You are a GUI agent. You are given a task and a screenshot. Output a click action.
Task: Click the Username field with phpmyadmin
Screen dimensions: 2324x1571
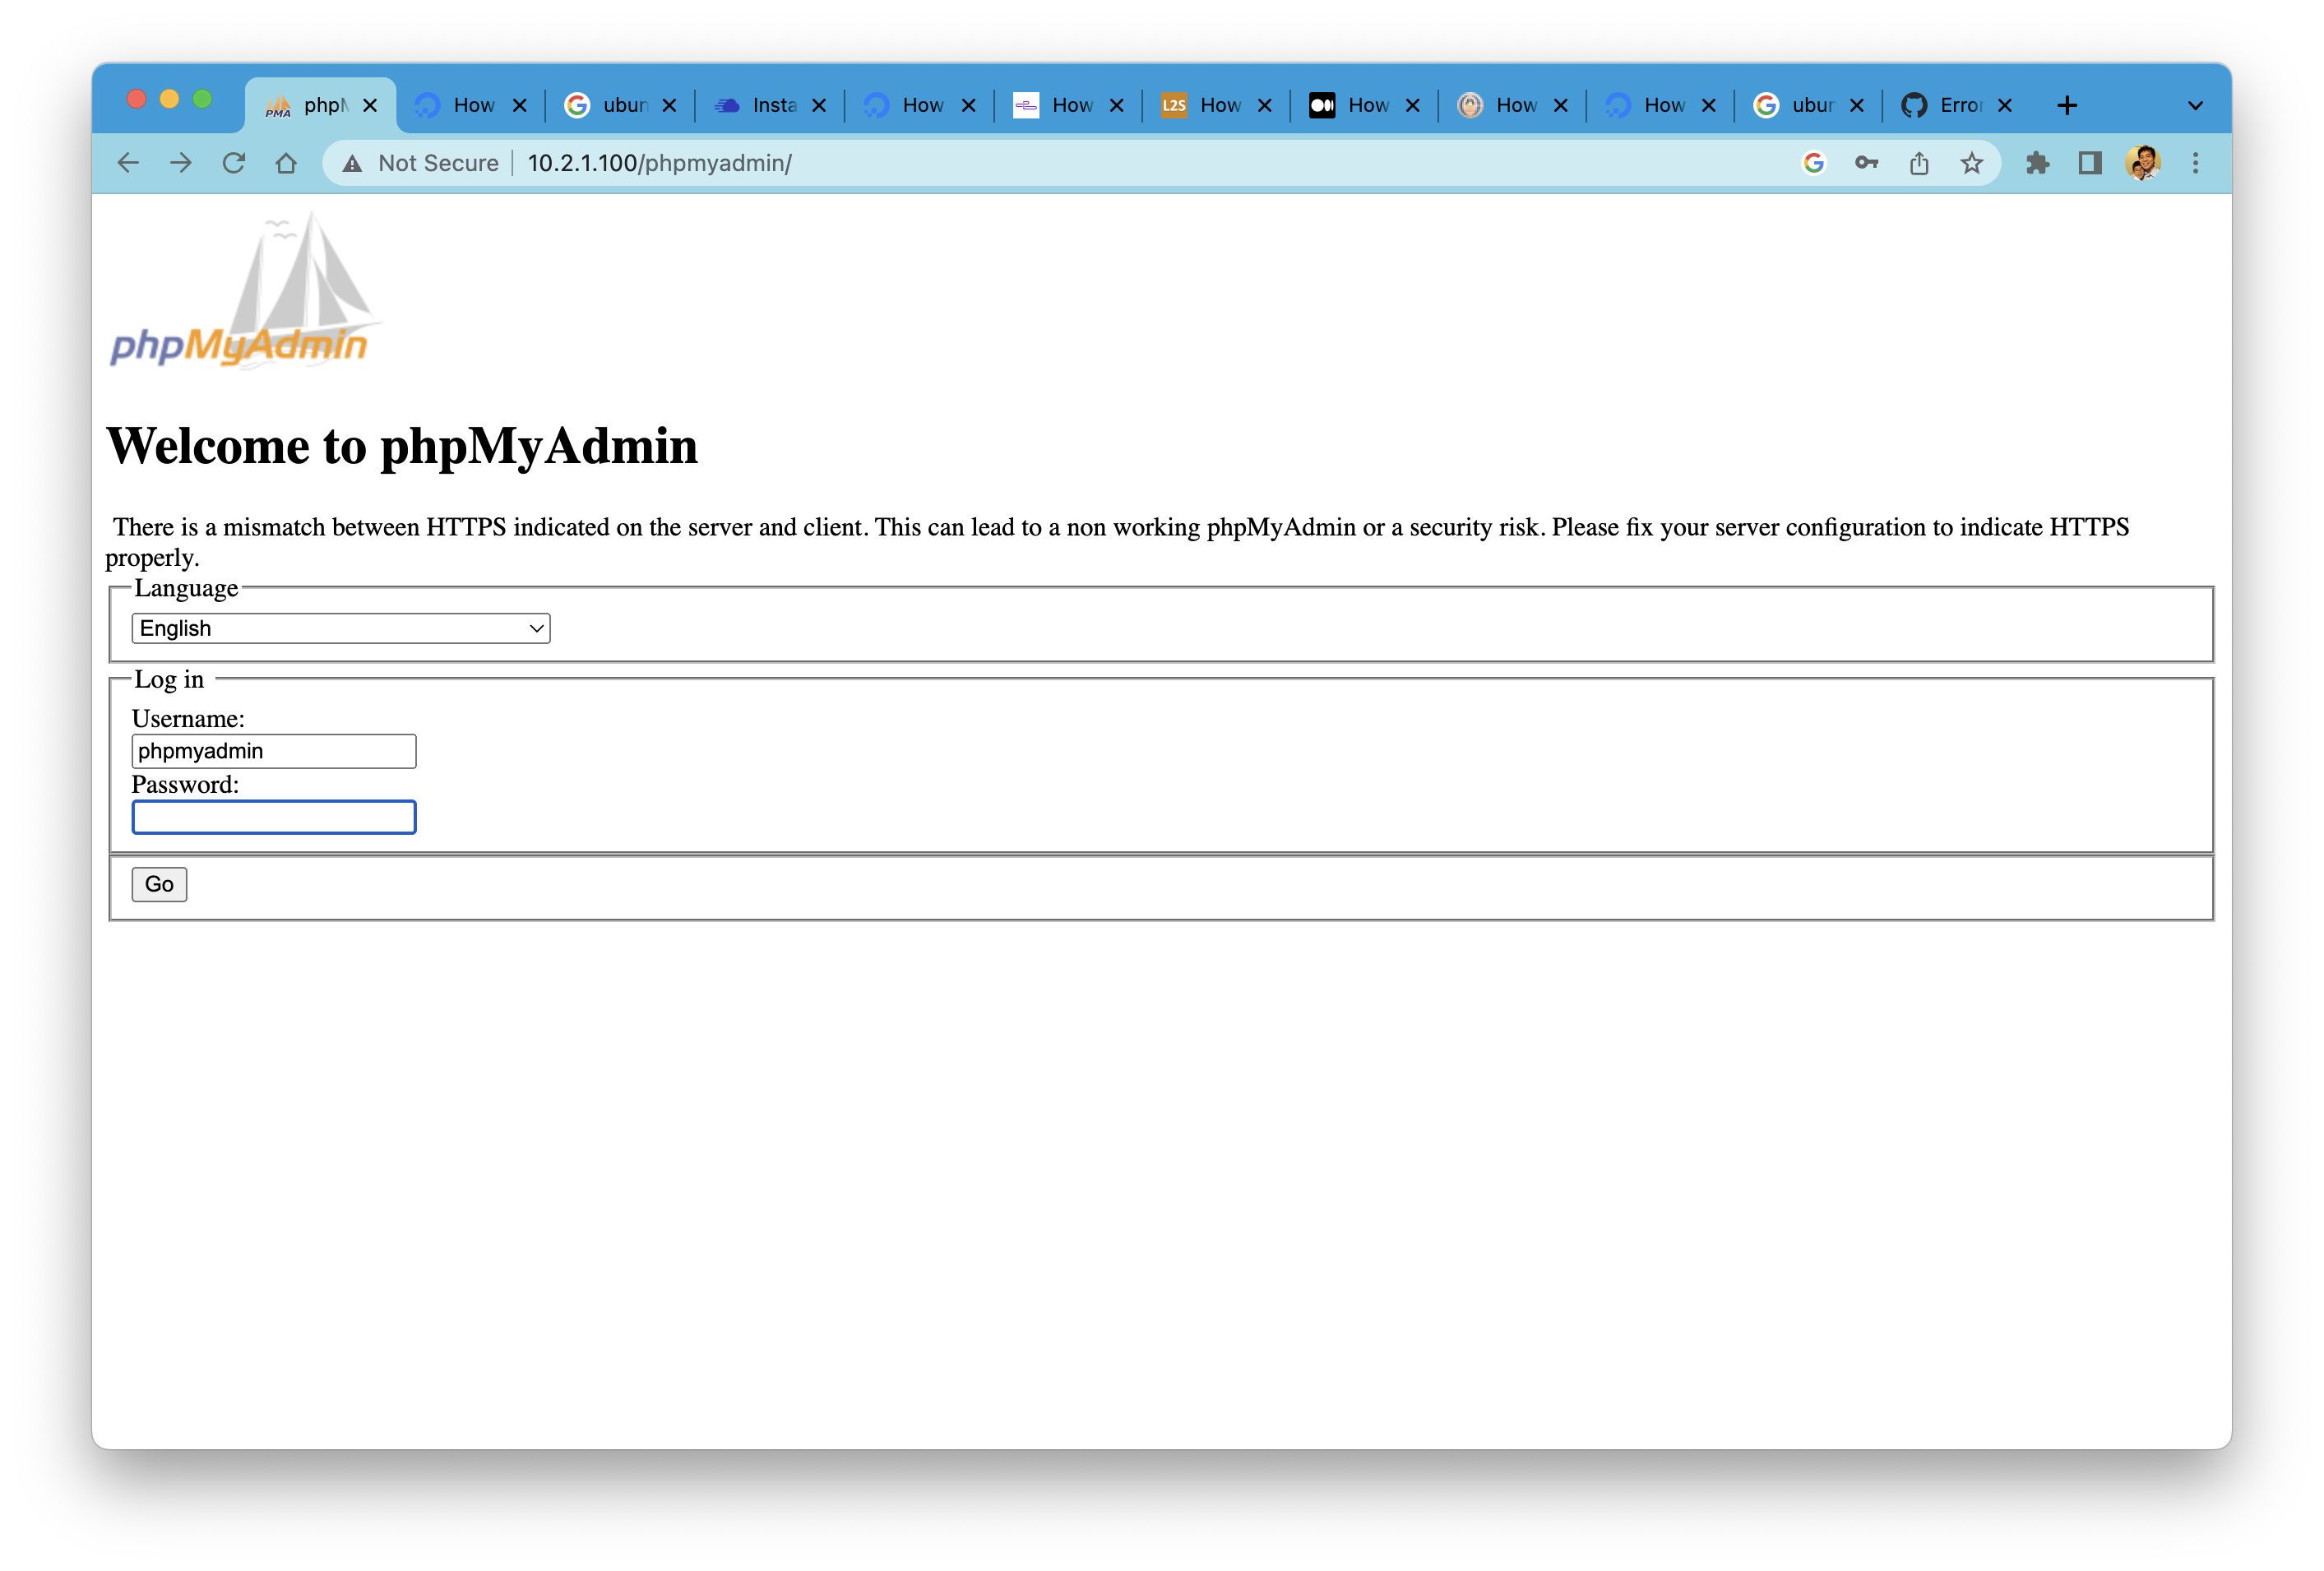[274, 751]
